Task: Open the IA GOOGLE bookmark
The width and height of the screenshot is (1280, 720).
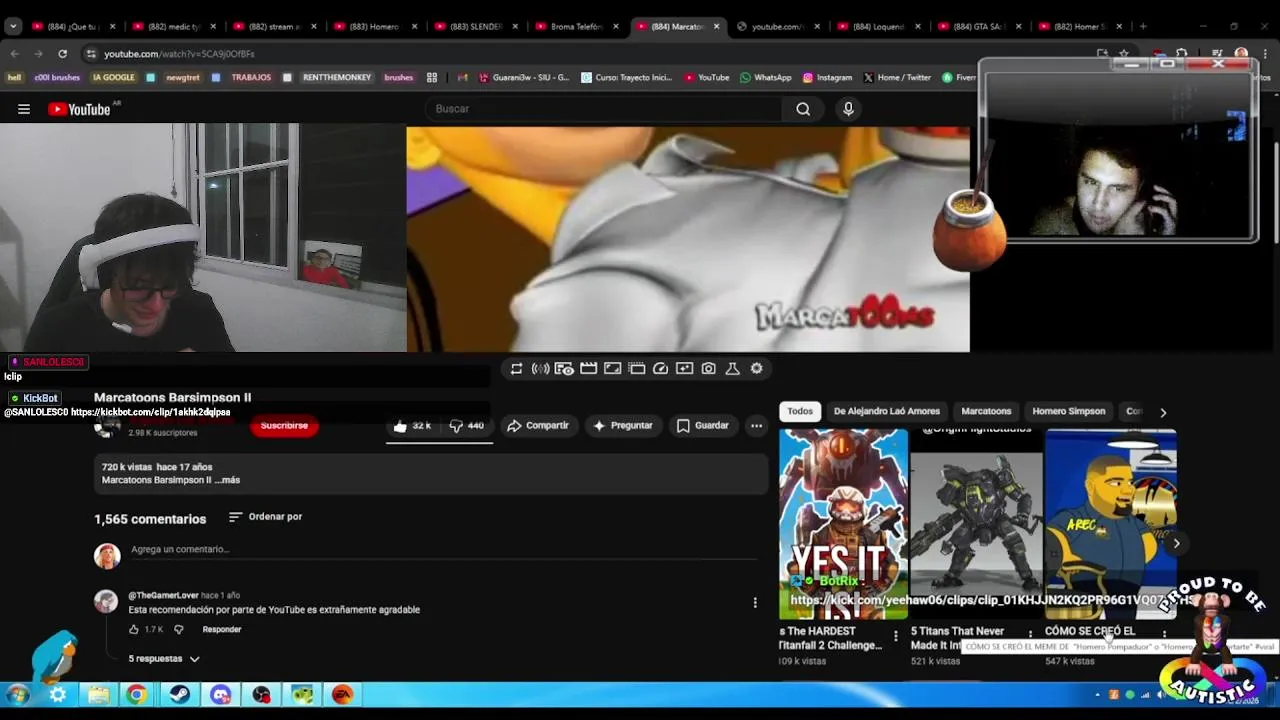Action: click(113, 78)
